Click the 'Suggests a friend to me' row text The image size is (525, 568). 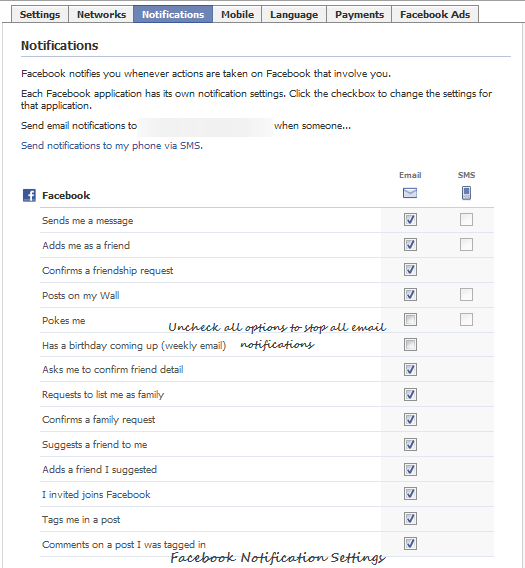[x=95, y=445]
